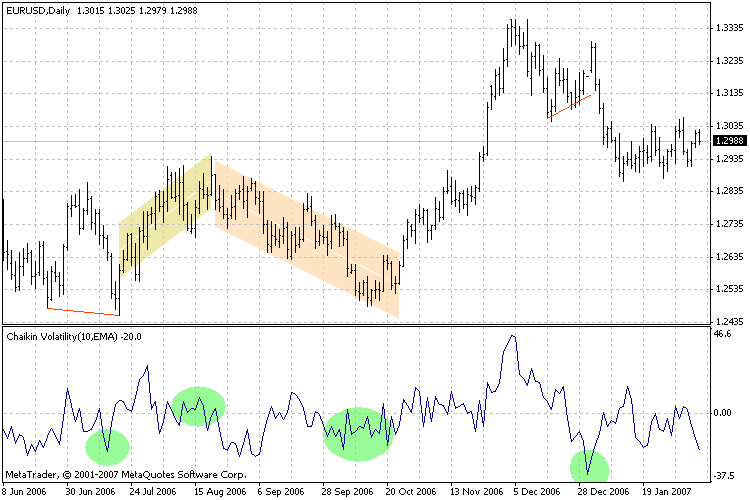Image resolution: width=750 pixels, height=500 pixels.
Task: Select the largest green ellipse near 28 Sep
Action: click(358, 434)
